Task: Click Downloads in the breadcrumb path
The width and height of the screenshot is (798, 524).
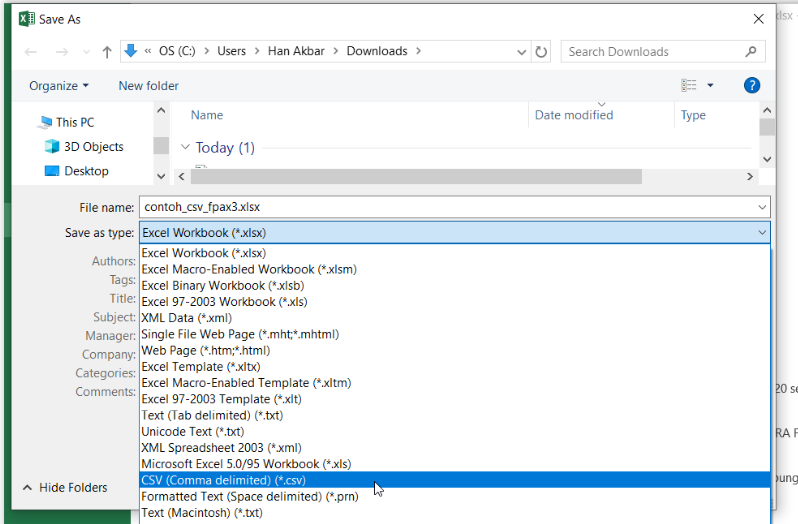Action: pos(377,51)
